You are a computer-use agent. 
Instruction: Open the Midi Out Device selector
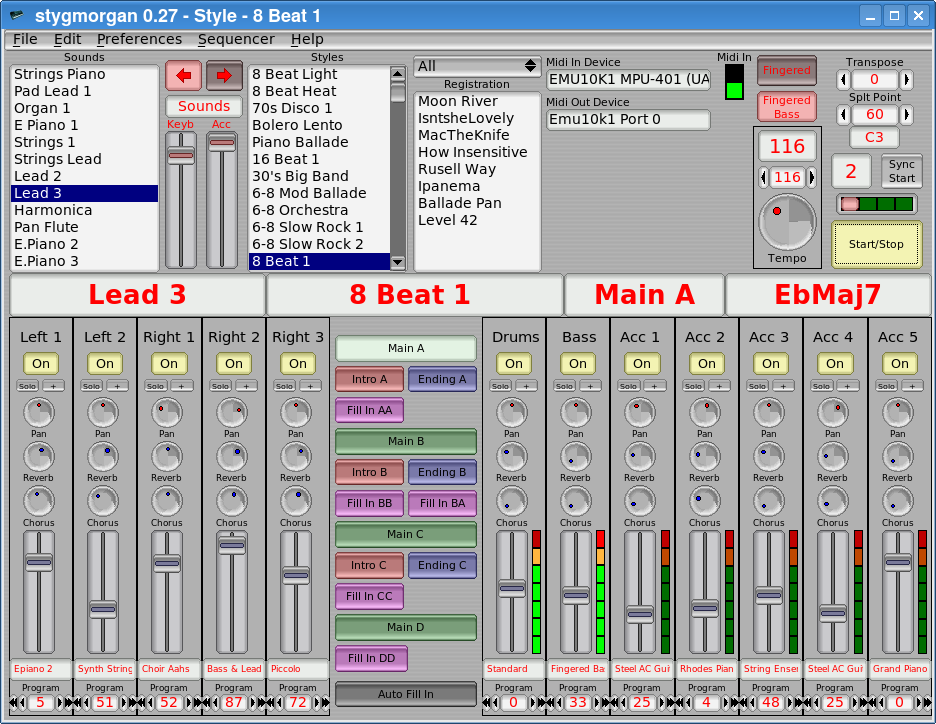point(628,120)
